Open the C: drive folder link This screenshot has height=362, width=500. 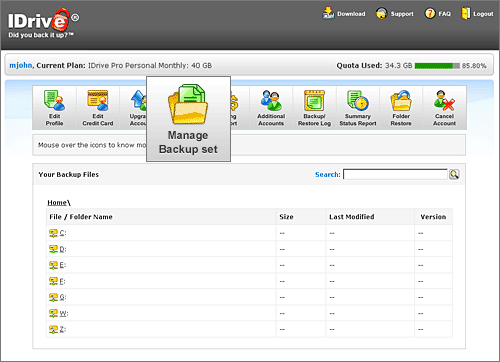[63, 233]
